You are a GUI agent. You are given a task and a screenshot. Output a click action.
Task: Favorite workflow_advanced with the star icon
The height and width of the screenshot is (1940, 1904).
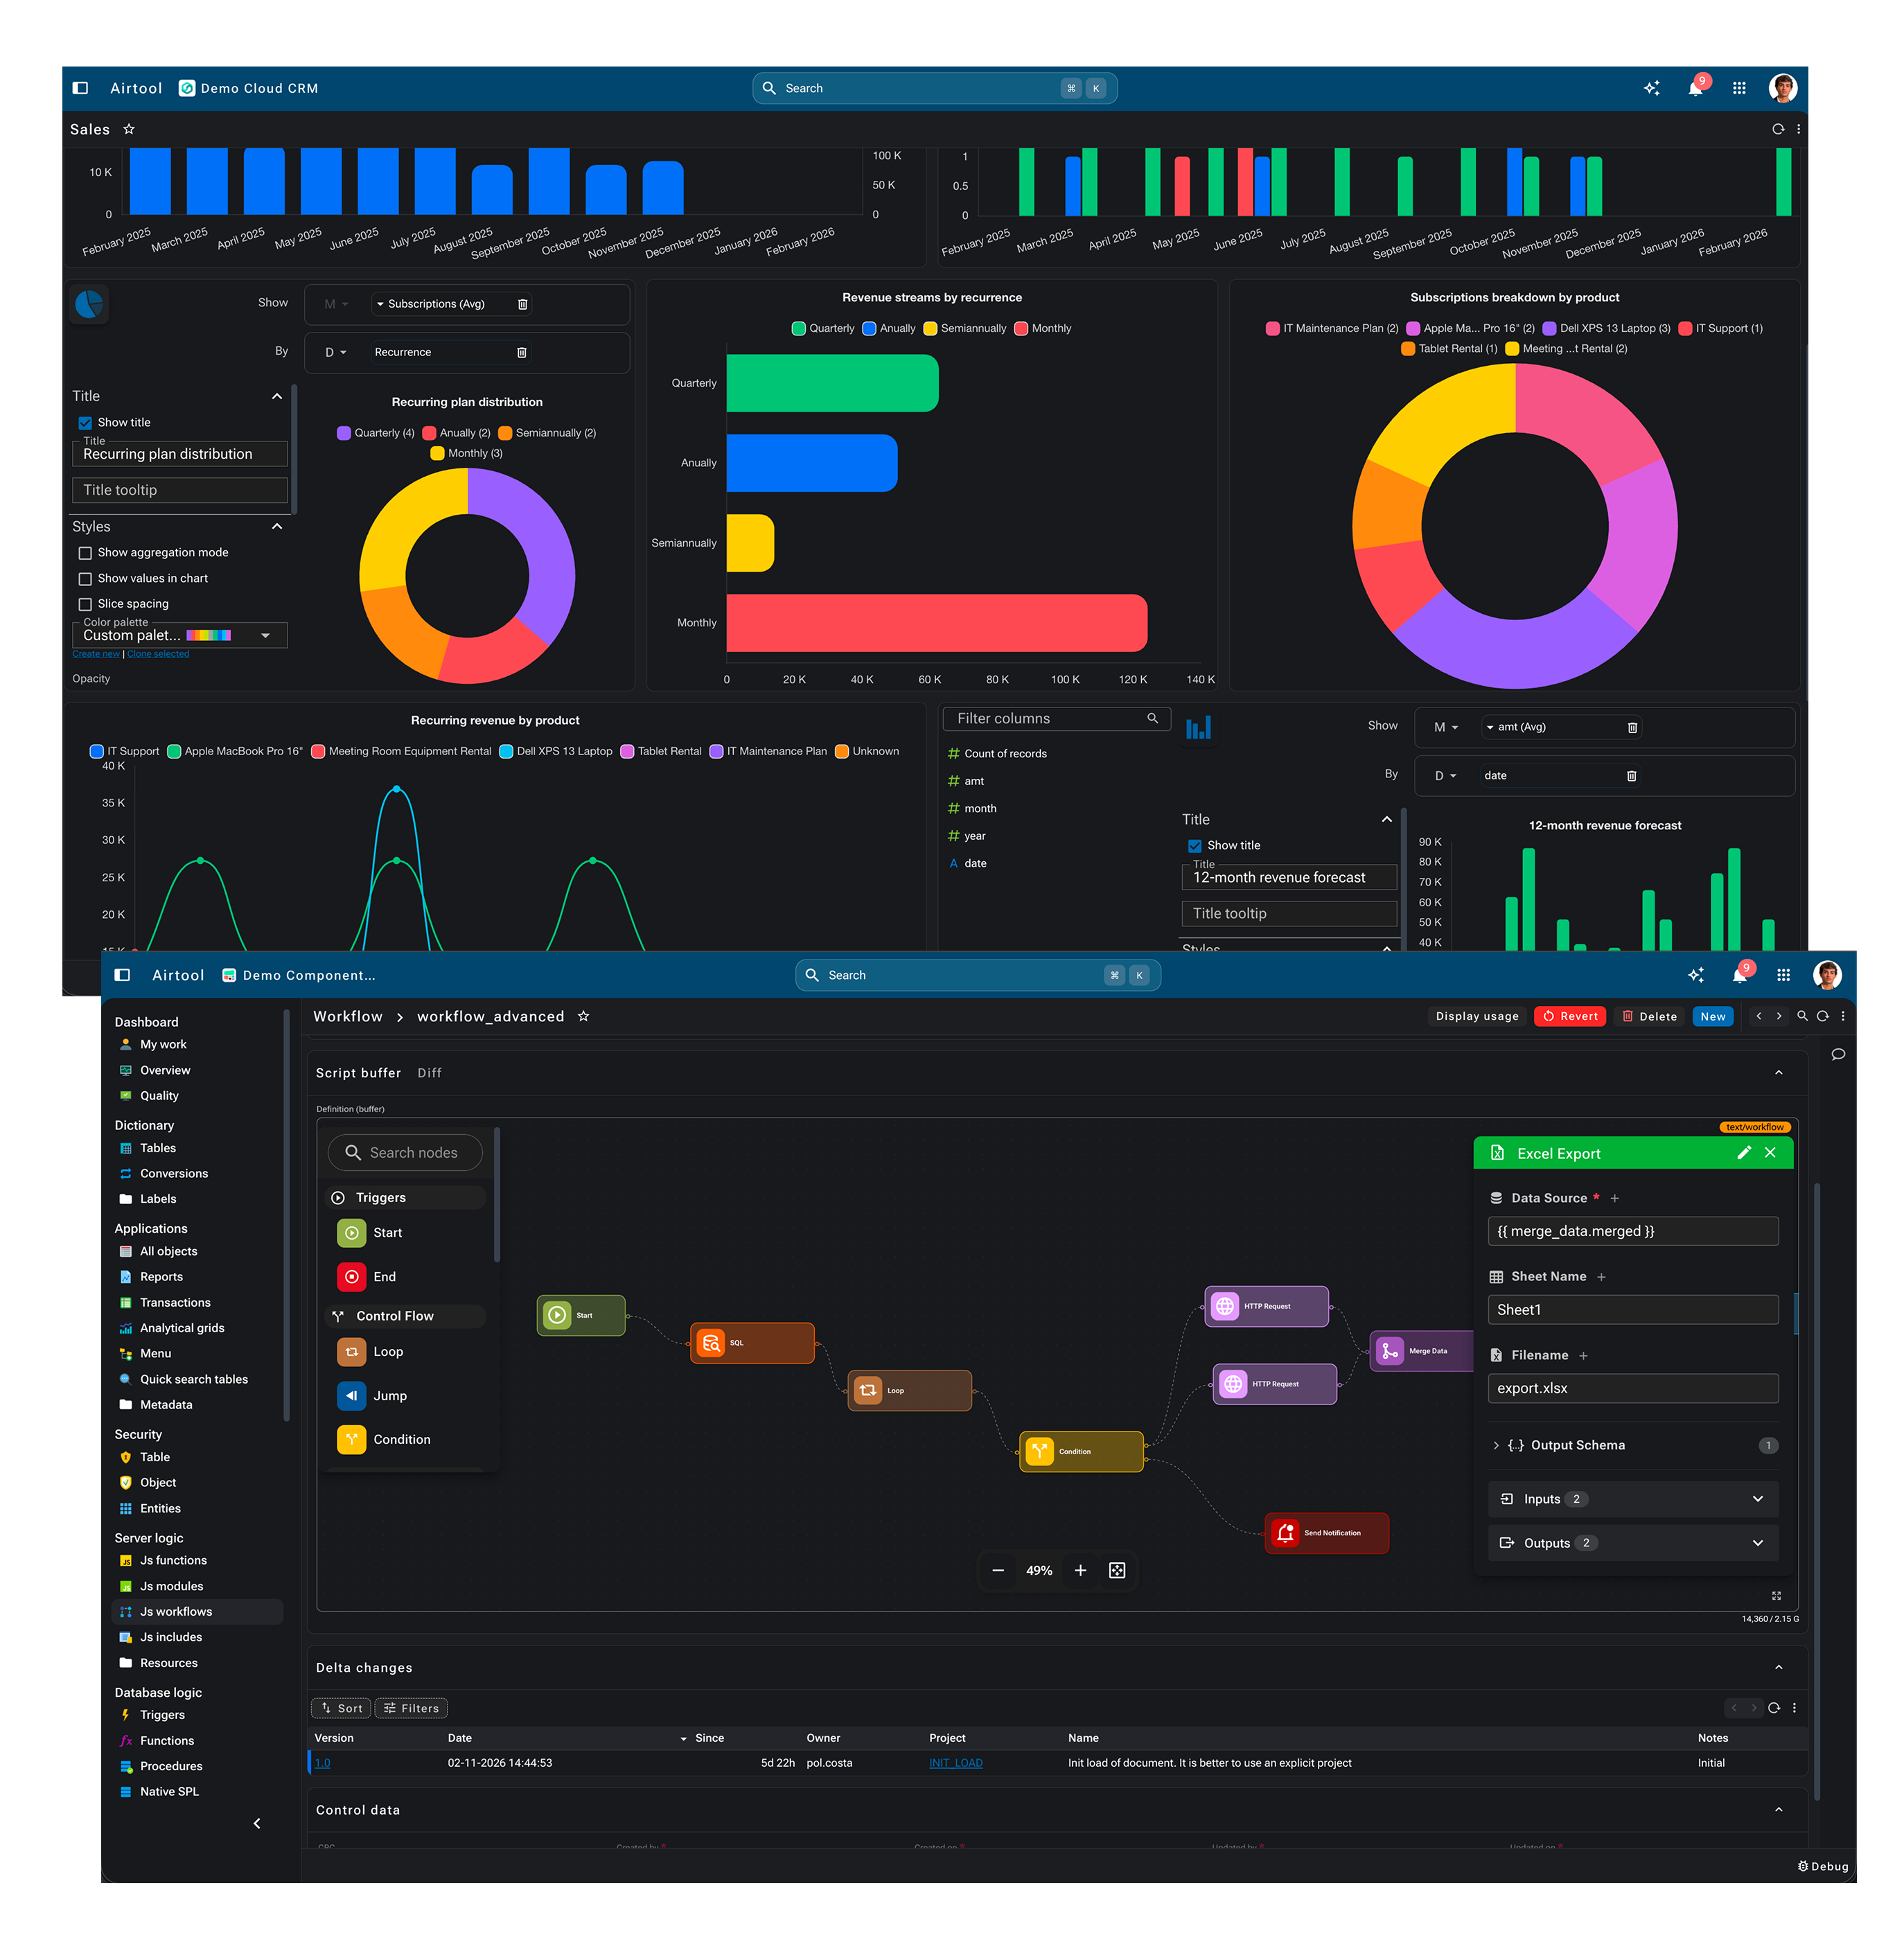click(x=583, y=1016)
